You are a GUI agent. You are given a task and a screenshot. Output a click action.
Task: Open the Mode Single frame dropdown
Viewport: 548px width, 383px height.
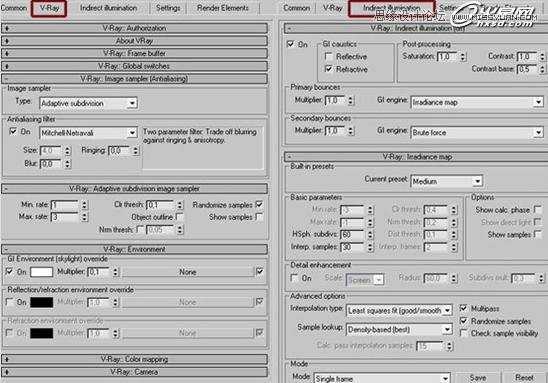(382, 378)
